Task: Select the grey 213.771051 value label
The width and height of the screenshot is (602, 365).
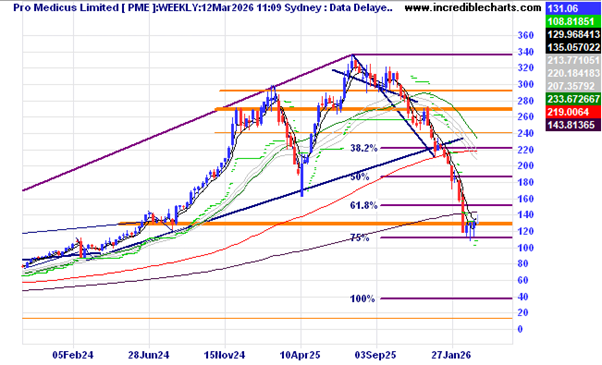Action: click(573, 60)
